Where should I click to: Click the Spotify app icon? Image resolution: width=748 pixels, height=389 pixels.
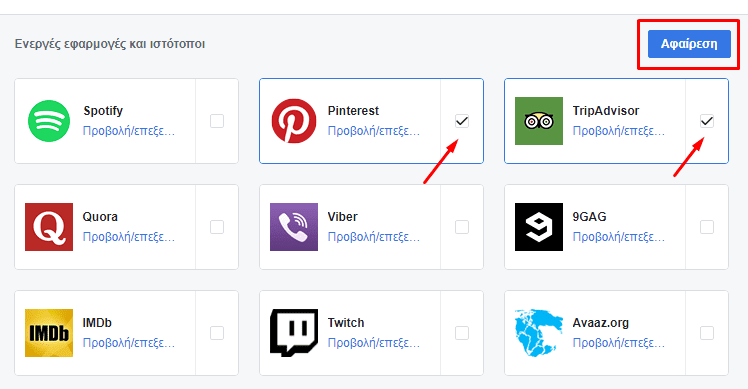coord(49,121)
